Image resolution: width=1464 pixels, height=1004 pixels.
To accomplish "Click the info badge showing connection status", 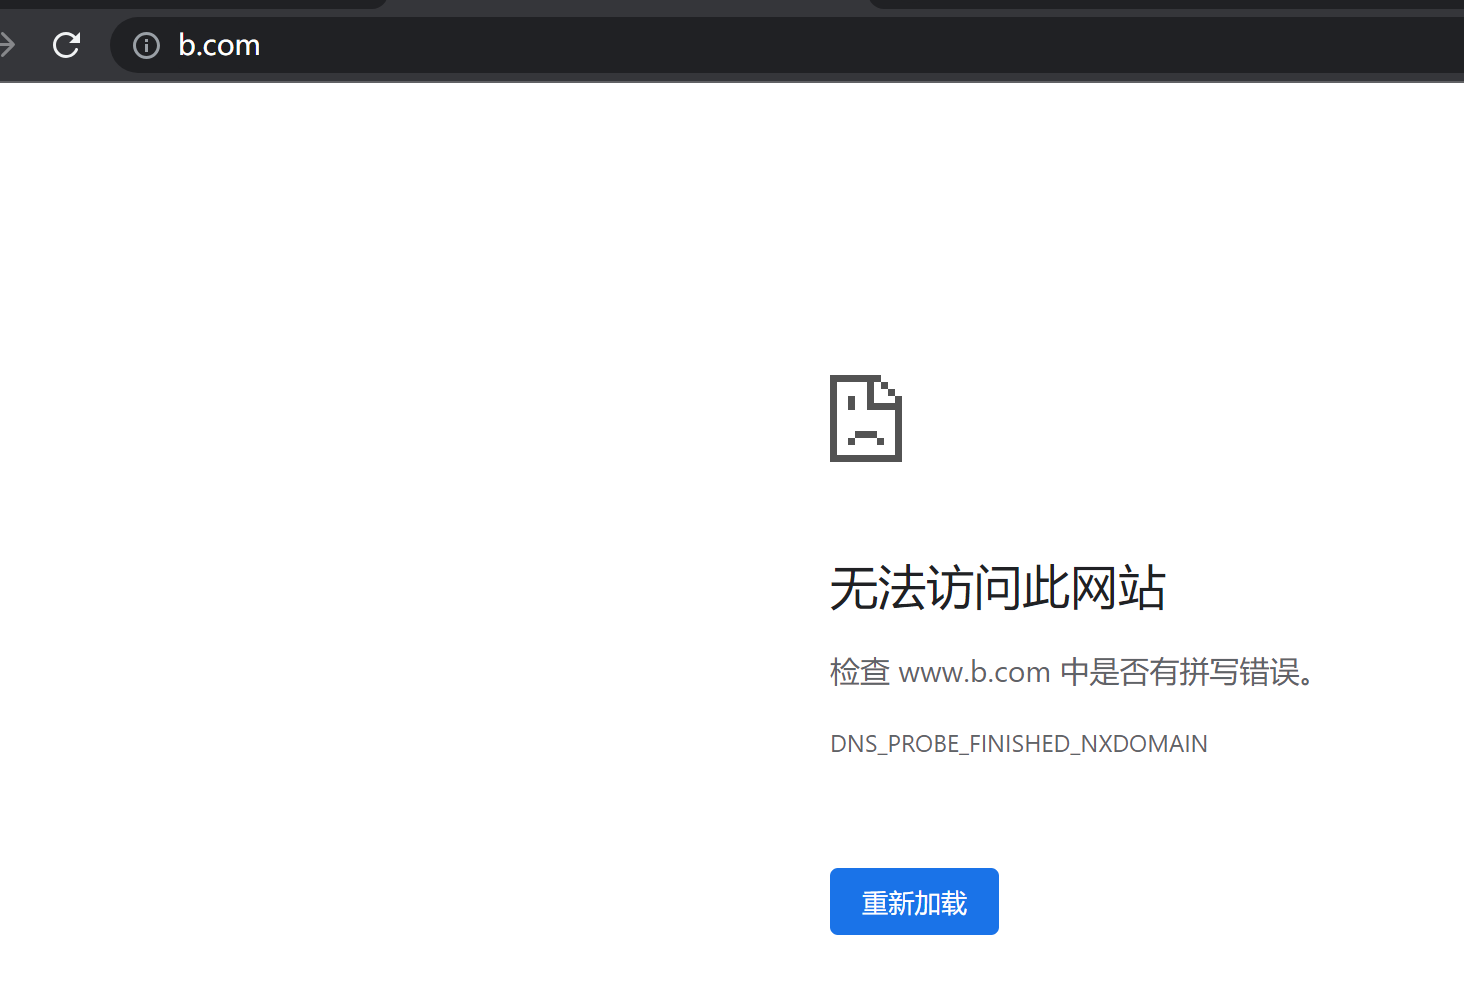I will 145,45.
